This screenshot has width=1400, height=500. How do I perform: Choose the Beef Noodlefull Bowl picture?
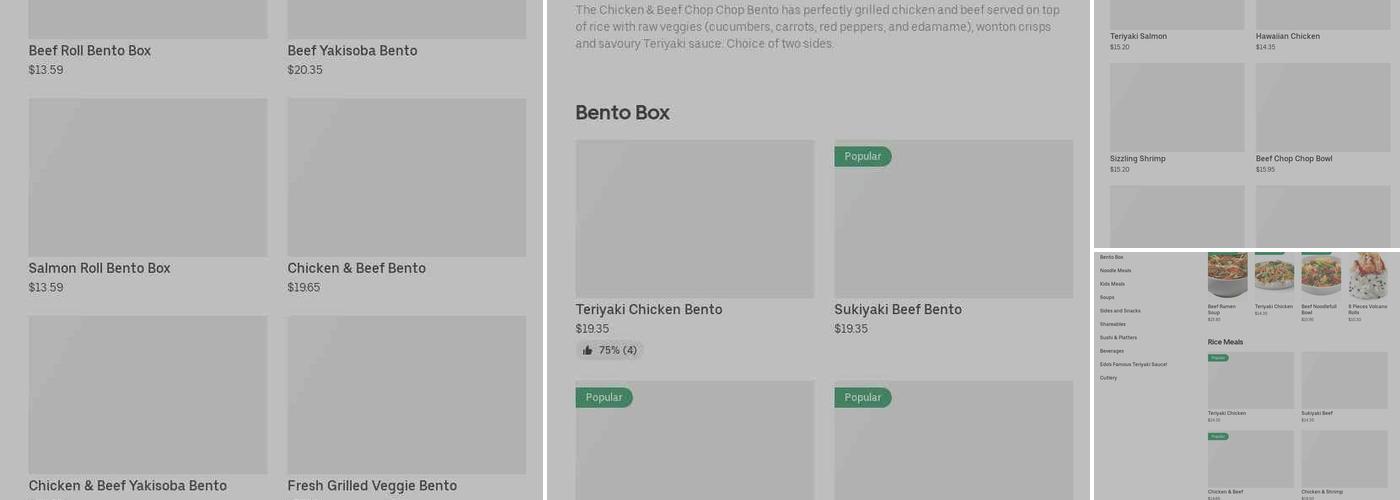[1320, 276]
